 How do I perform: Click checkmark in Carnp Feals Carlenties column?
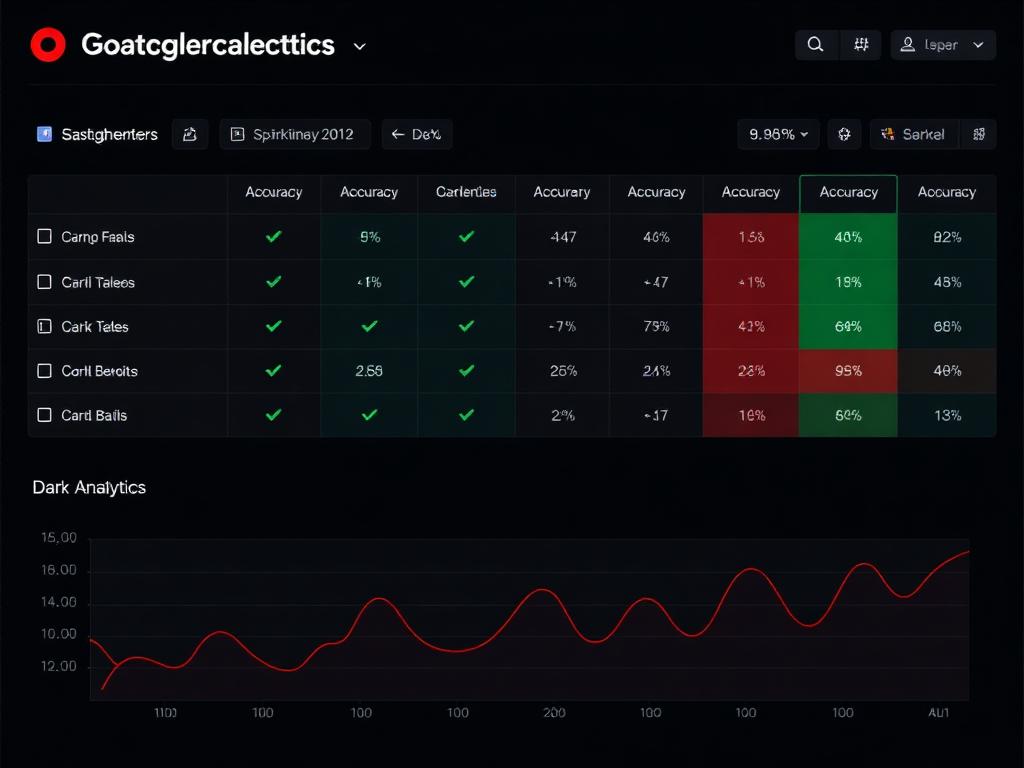click(466, 236)
